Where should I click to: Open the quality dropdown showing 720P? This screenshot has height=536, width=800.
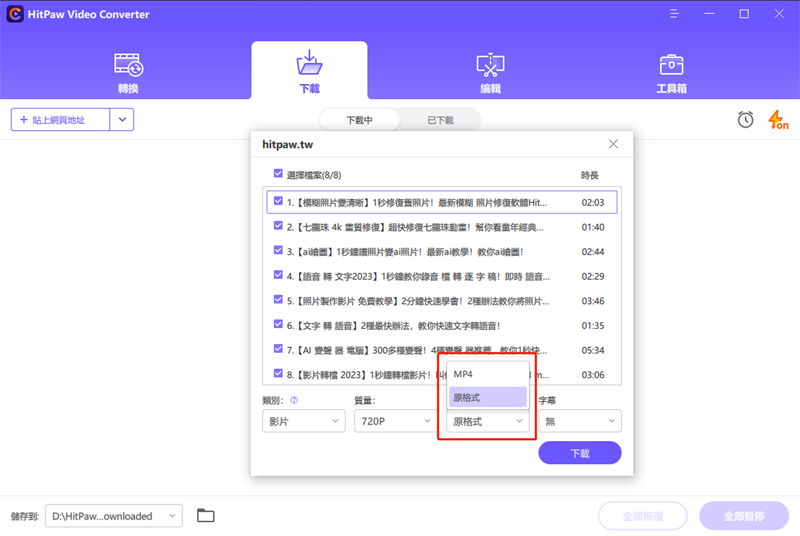pyautogui.click(x=395, y=421)
